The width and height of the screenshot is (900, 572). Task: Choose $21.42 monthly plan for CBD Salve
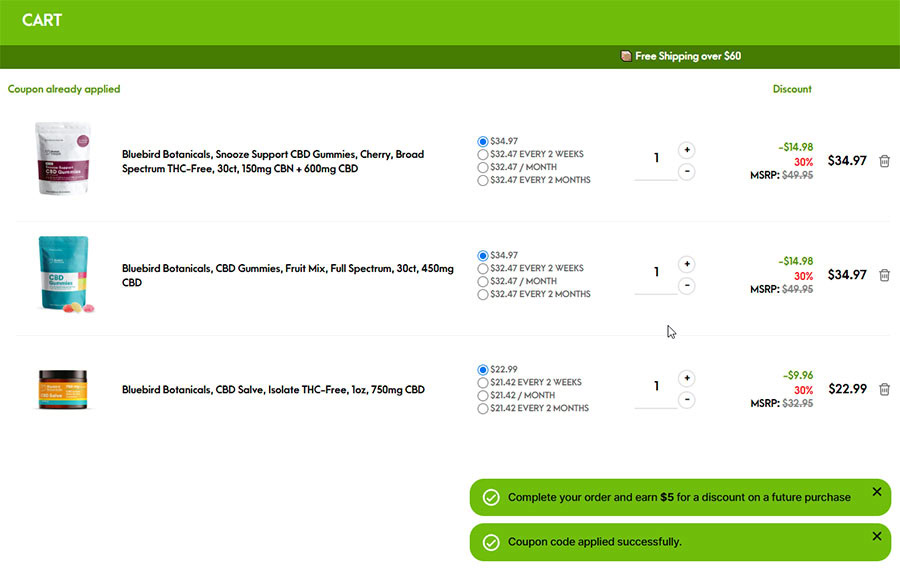pyautogui.click(x=483, y=396)
